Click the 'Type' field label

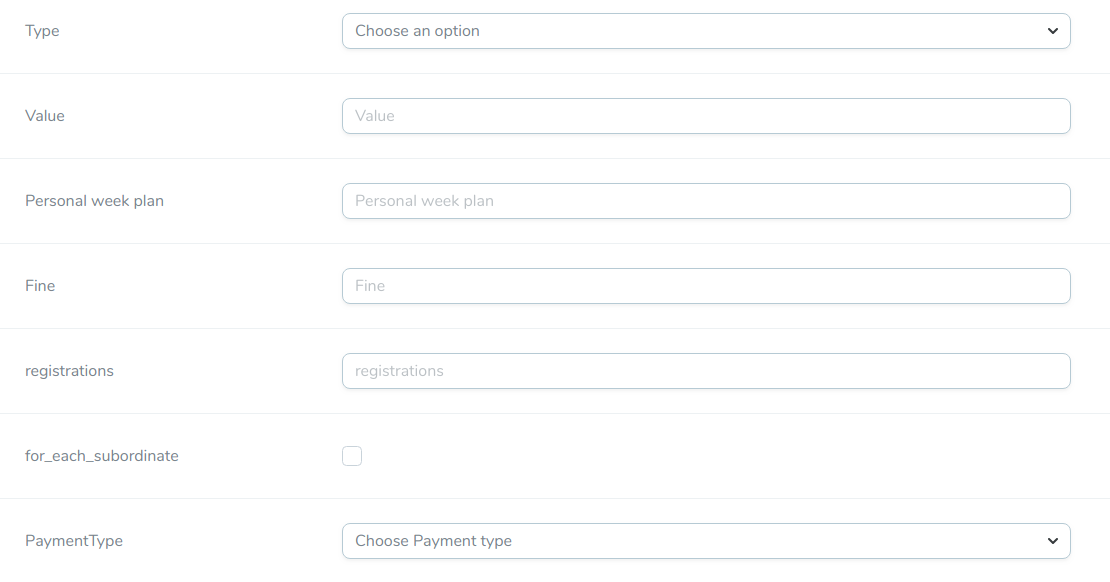(x=42, y=31)
